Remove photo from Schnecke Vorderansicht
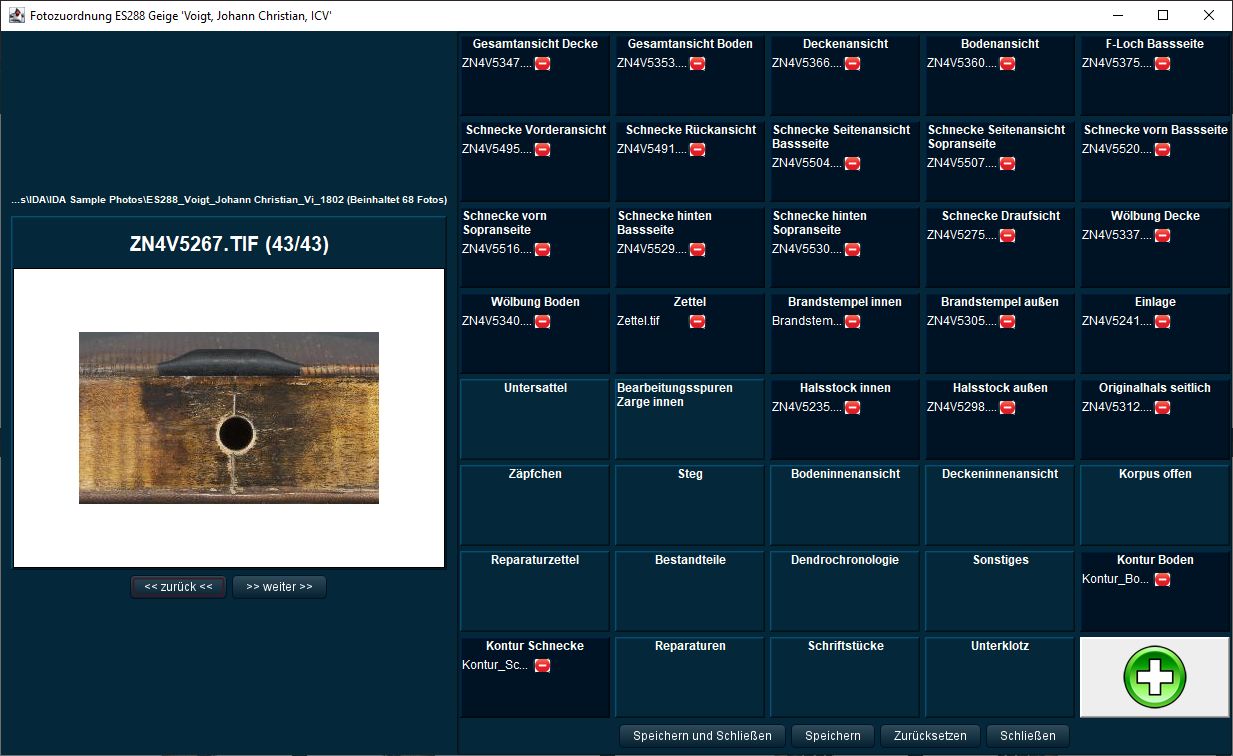The image size is (1233, 756). (x=542, y=150)
